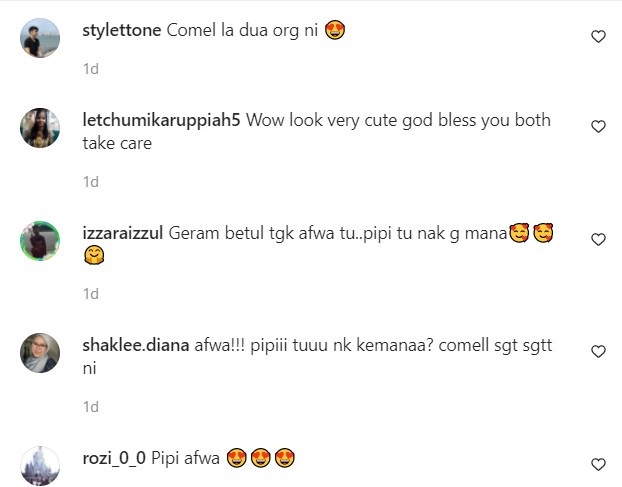View izzaraizzul's story ring avatar
The image size is (622, 487).
point(40,241)
